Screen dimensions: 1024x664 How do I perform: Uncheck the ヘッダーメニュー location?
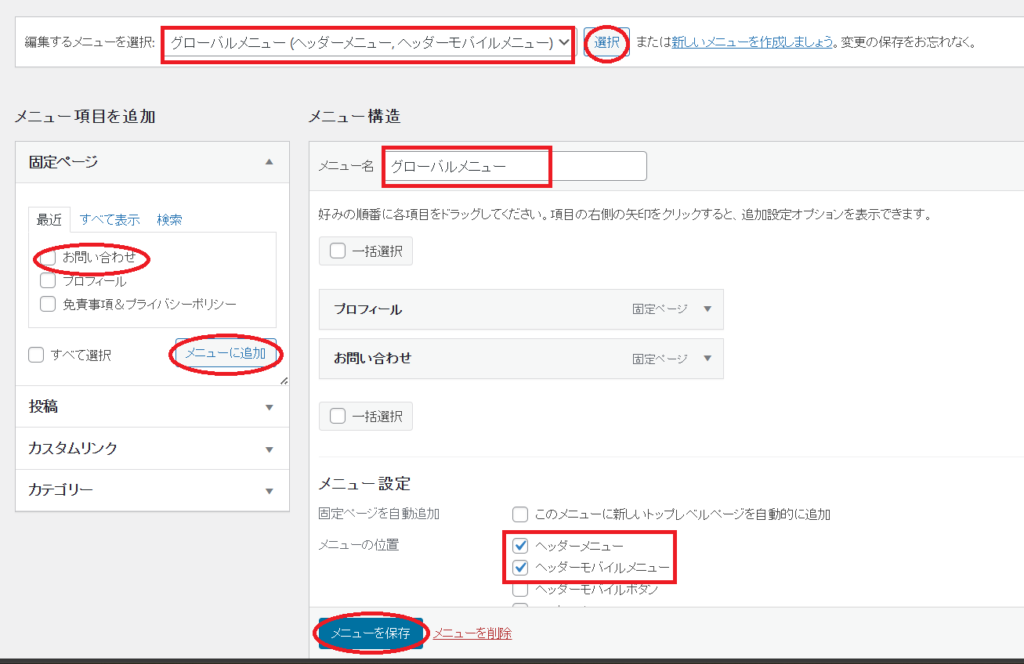[x=520, y=546]
